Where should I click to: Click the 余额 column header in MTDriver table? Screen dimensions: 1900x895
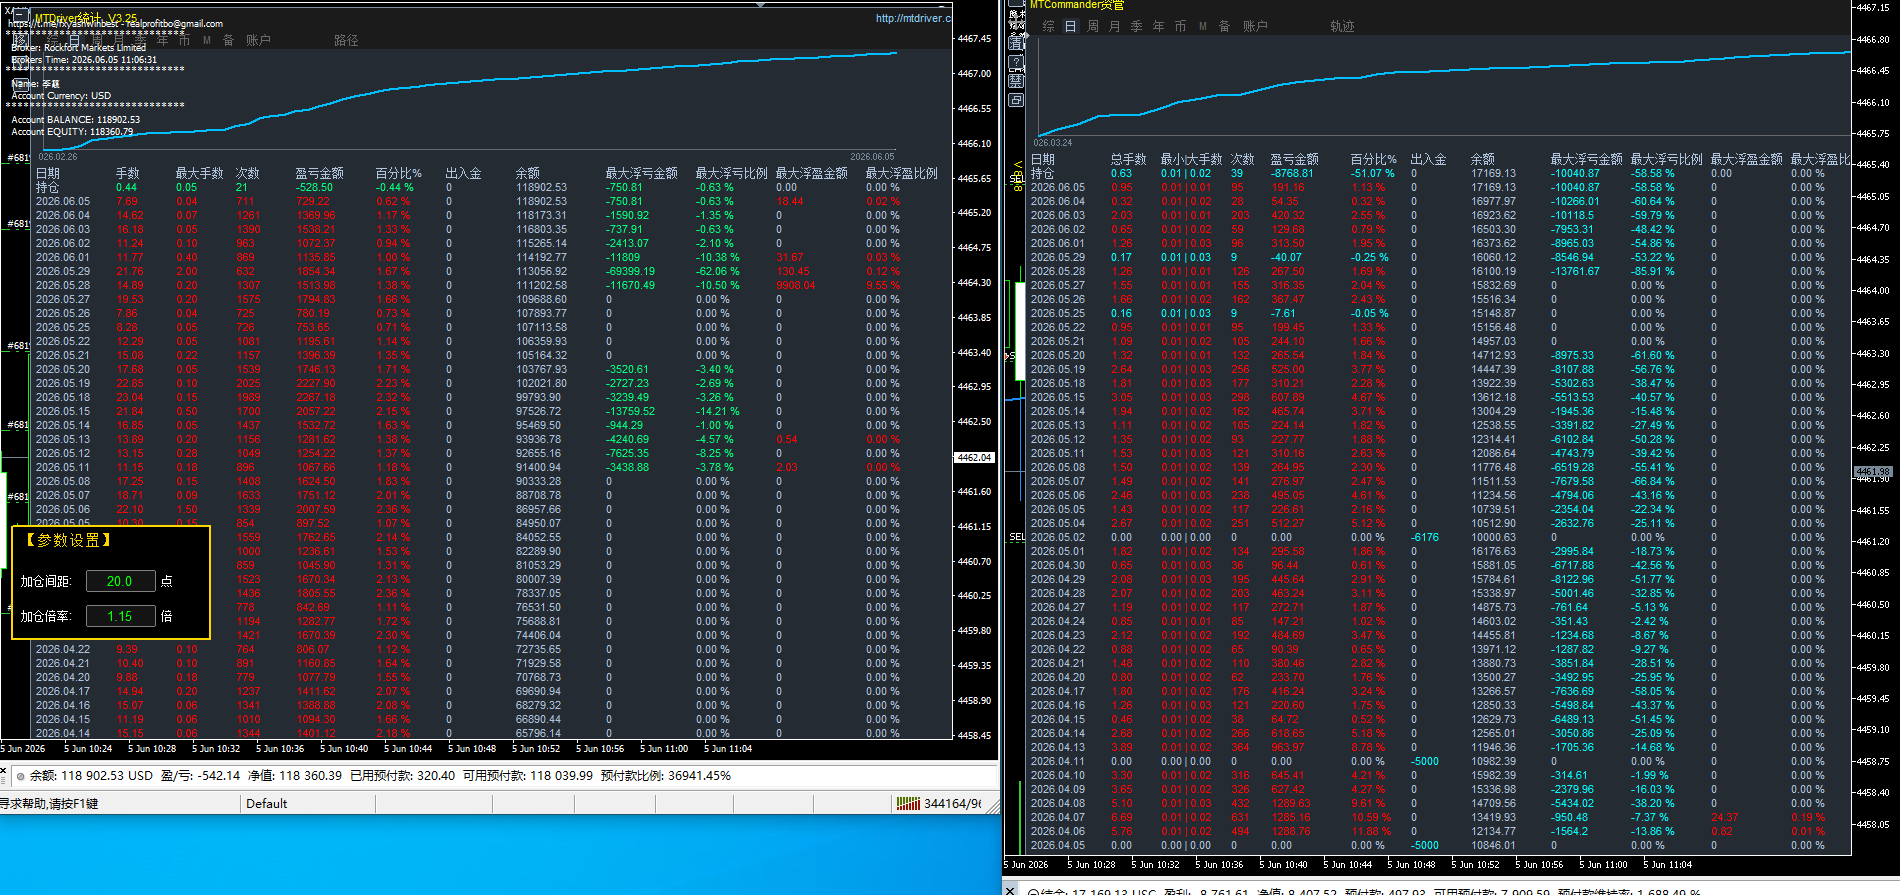click(x=527, y=173)
